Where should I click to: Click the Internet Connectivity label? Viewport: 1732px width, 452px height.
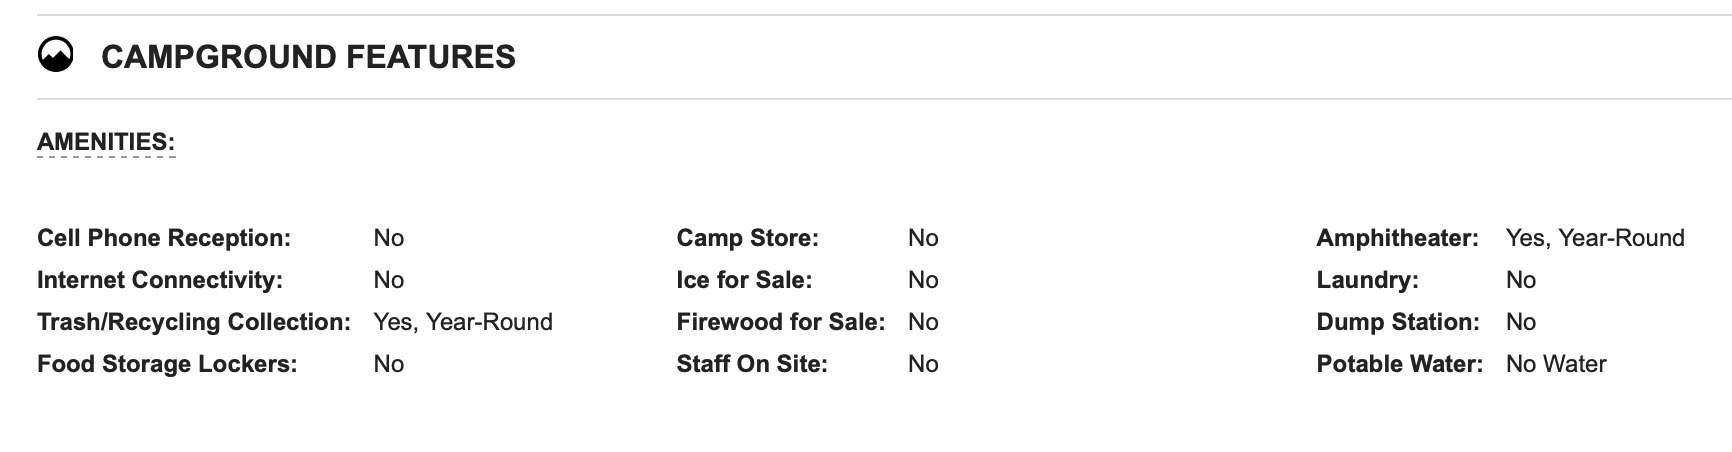[x=160, y=280]
